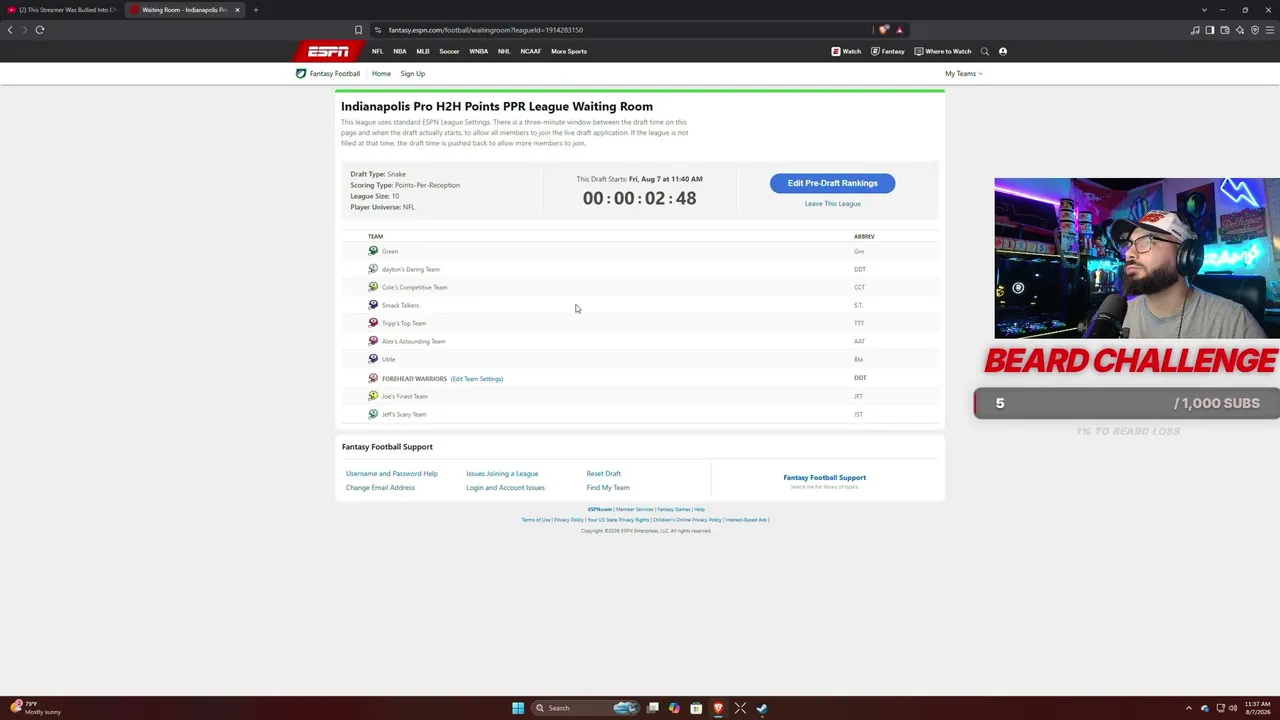Open the Soccer menu item
This screenshot has height=720, width=1280.
coord(449,51)
